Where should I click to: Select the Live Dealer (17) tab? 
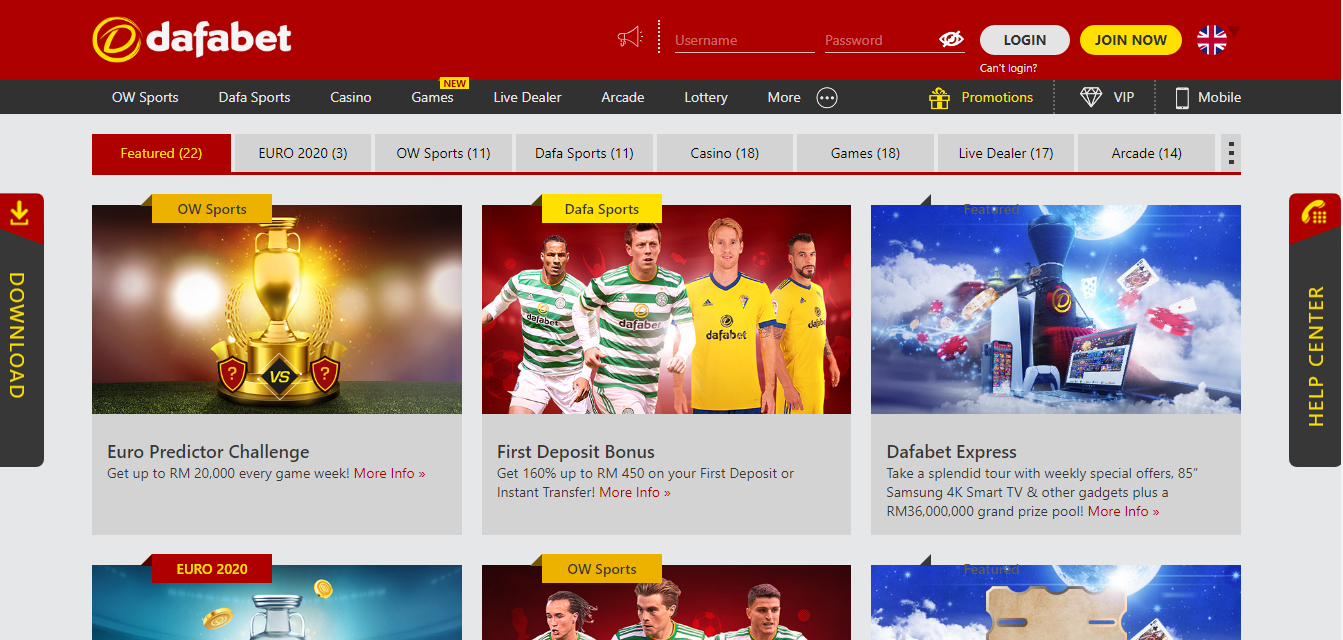pos(1005,153)
